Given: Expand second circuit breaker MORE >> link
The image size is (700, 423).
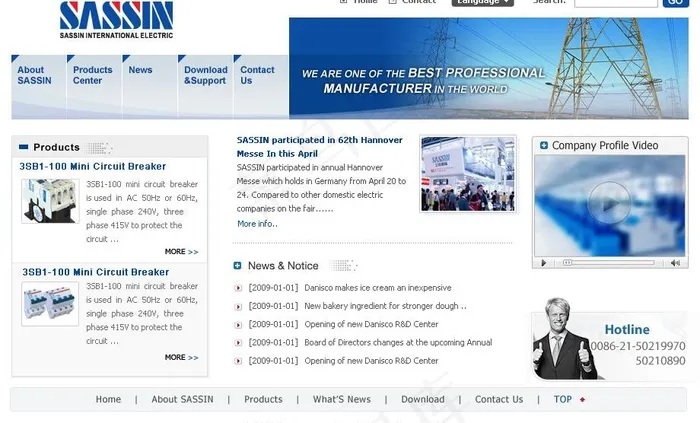Looking at the screenshot, I should pos(182,357).
